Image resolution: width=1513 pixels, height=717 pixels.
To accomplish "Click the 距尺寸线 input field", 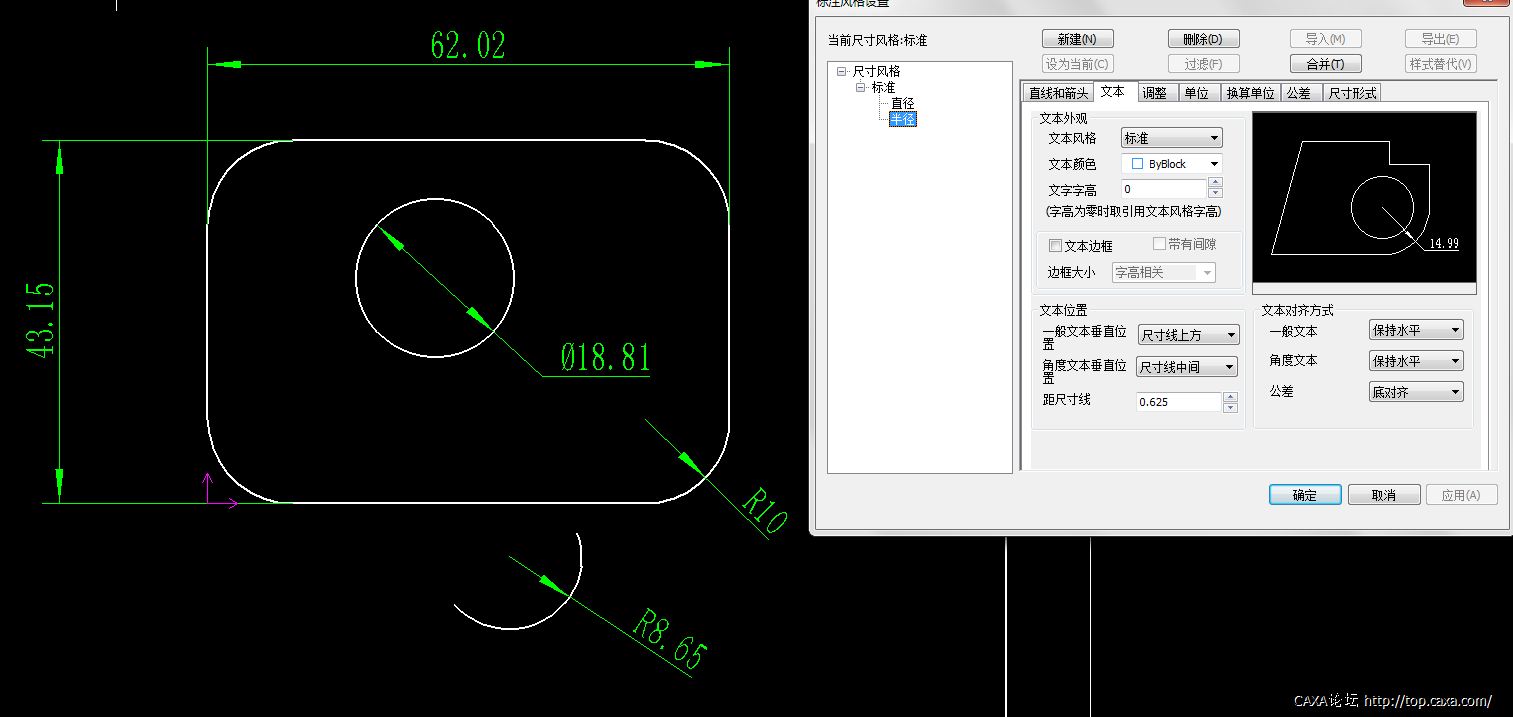I will (x=1178, y=402).
